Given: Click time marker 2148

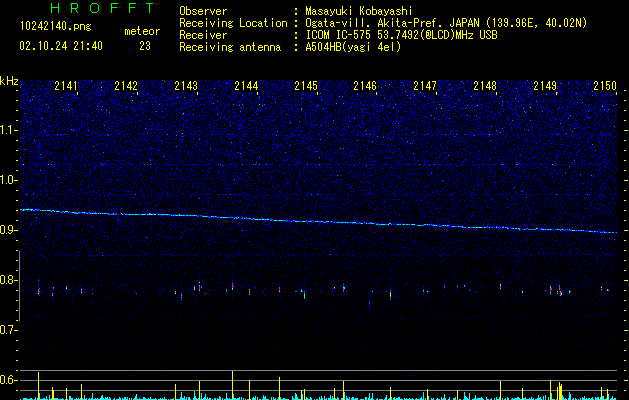Looking at the screenshot, I should click(485, 86).
